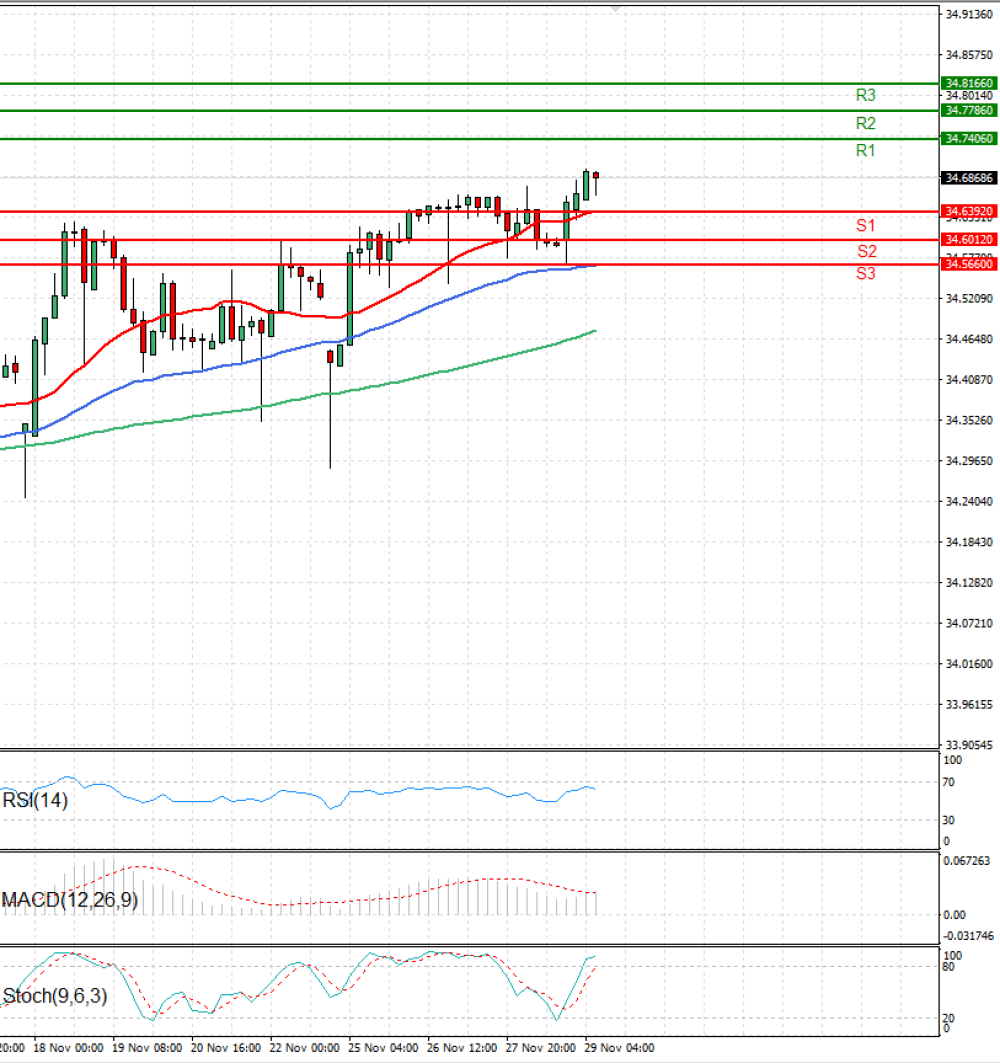This screenshot has width=1000, height=1063.
Task: Click the 34.29650 price axis value
Action: tap(969, 461)
